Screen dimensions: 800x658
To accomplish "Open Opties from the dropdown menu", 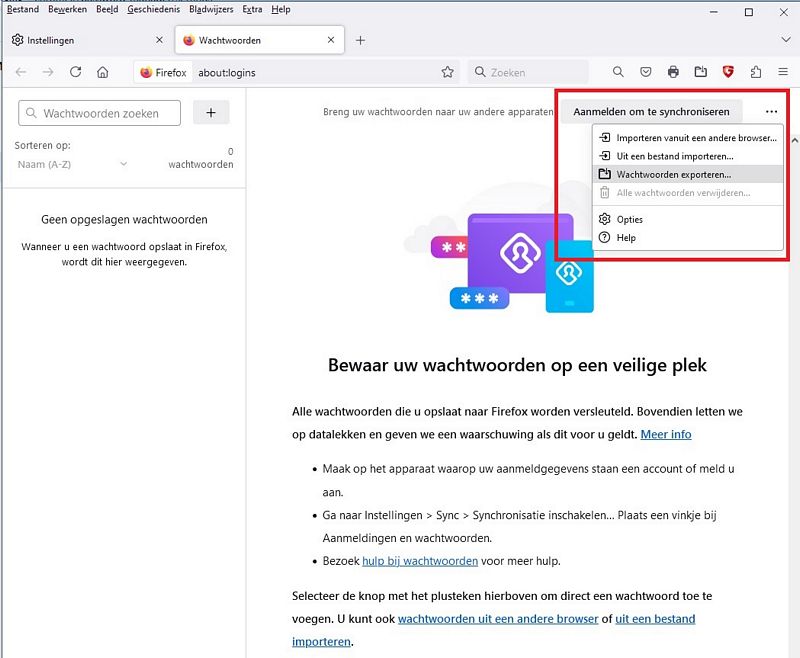I will (x=688, y=219).
